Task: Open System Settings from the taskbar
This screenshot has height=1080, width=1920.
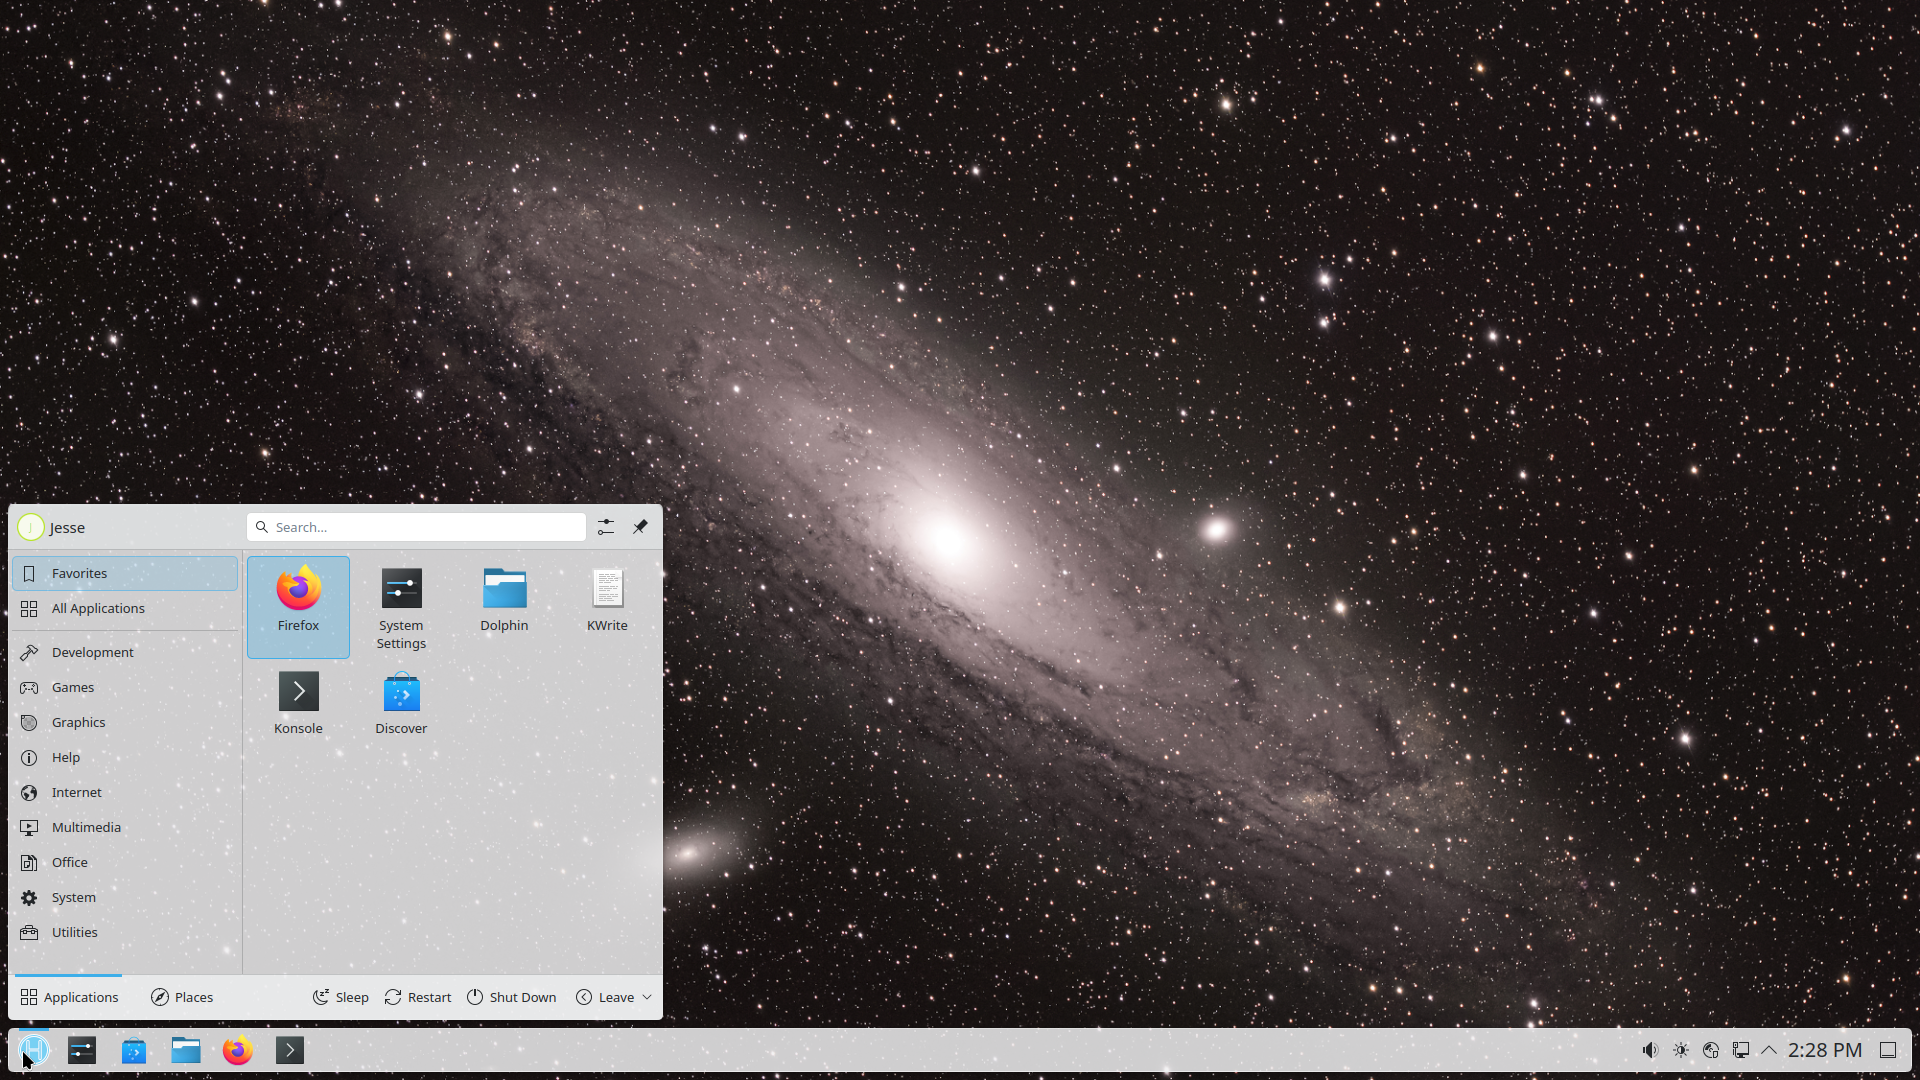Action: point(82,1050)
